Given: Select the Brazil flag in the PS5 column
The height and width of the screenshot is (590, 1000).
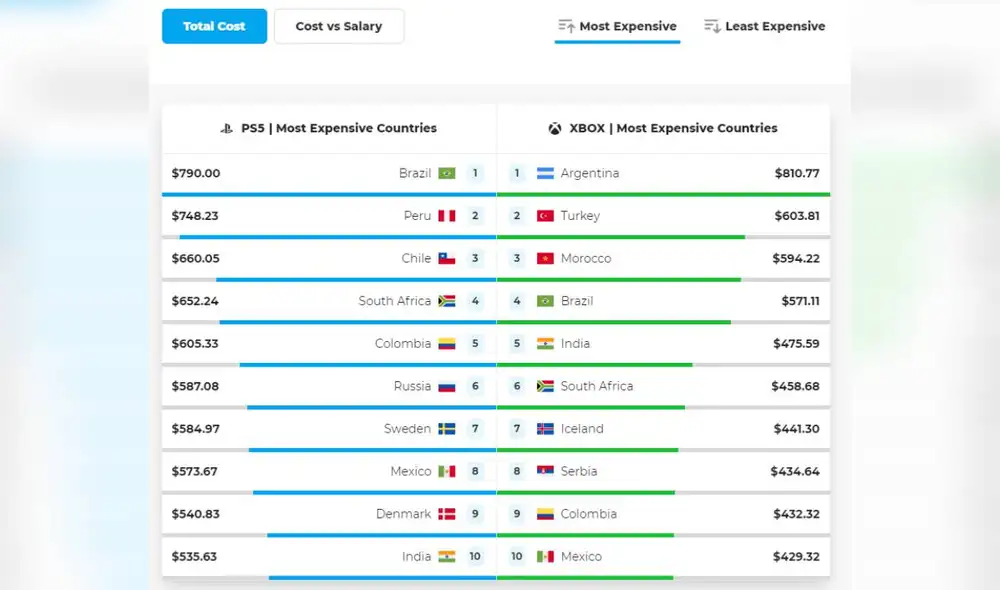Looking at the screenshot, I should [x=447, y=172].
